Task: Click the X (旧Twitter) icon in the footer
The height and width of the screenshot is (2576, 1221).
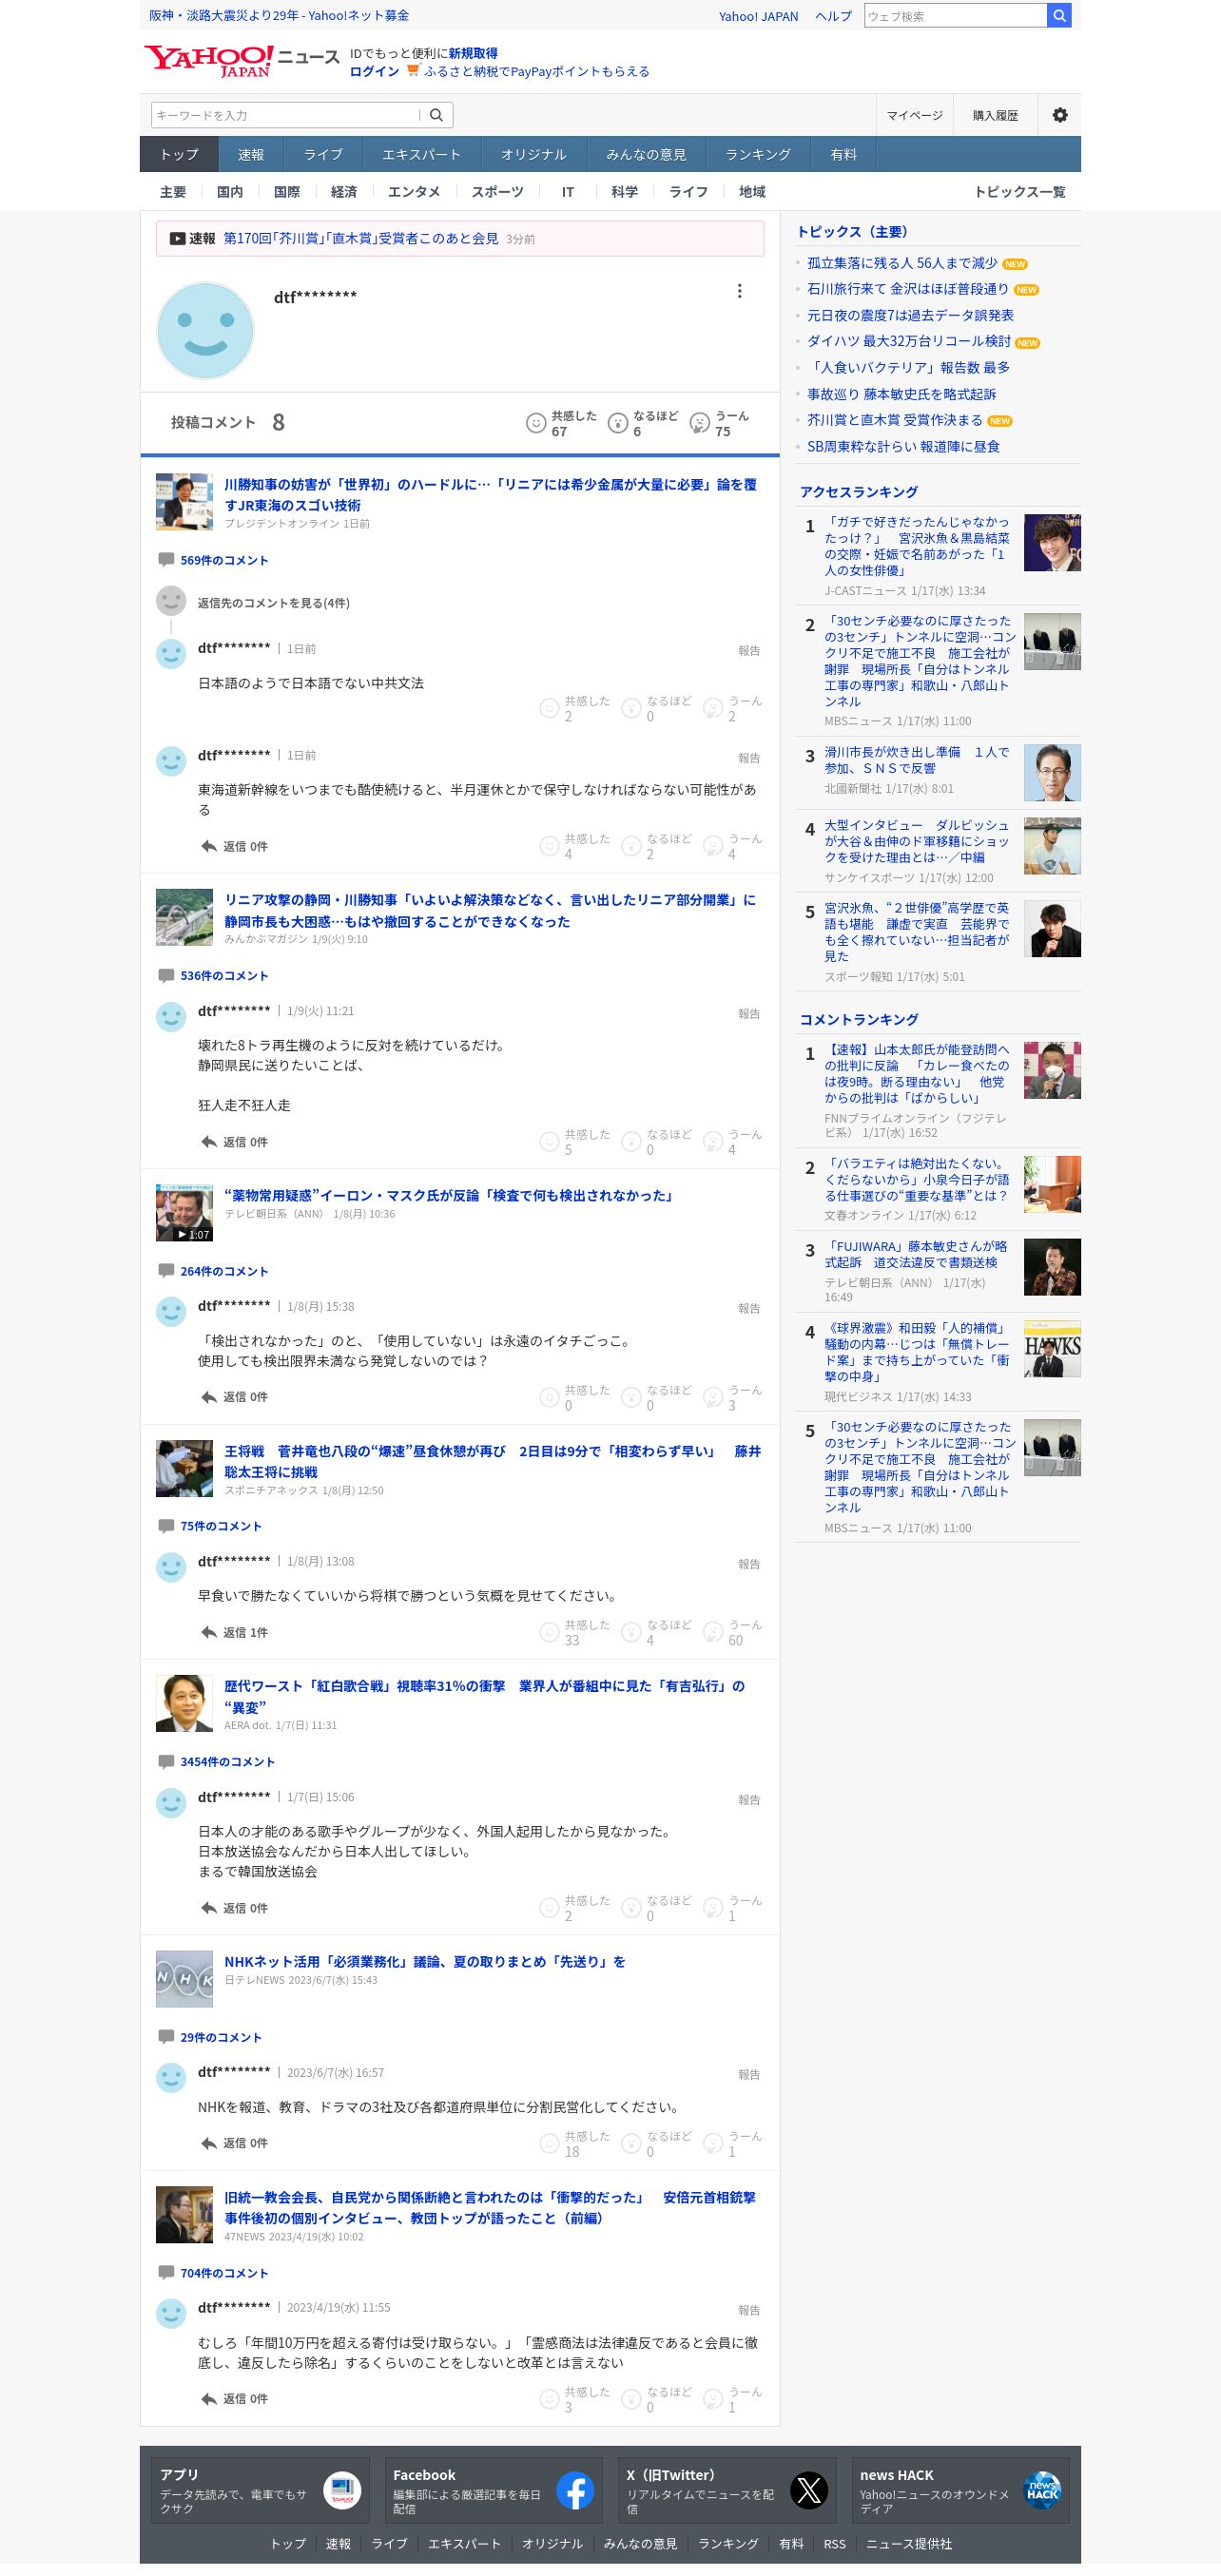Action: point(809,2490)
